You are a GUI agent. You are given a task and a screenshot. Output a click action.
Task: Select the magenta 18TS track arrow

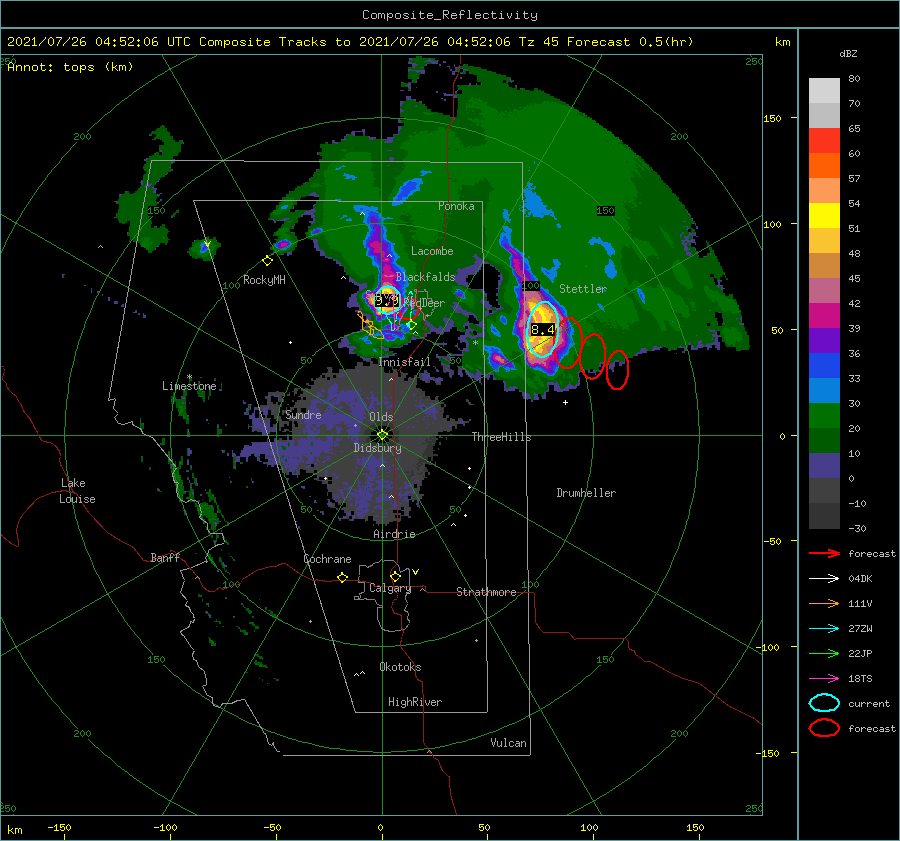pos(824,679)
